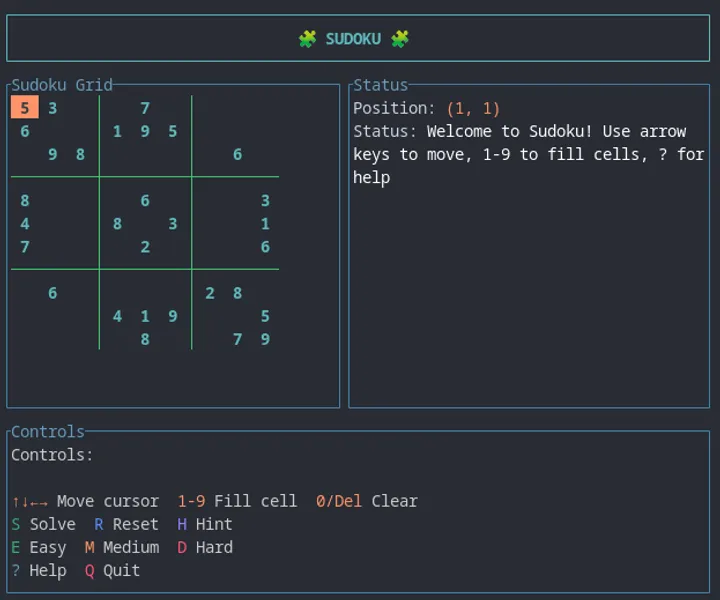Select the orange highlighted cell containing 5
The height and width of the screenshot is (600, 720).
tap(25, 108)
